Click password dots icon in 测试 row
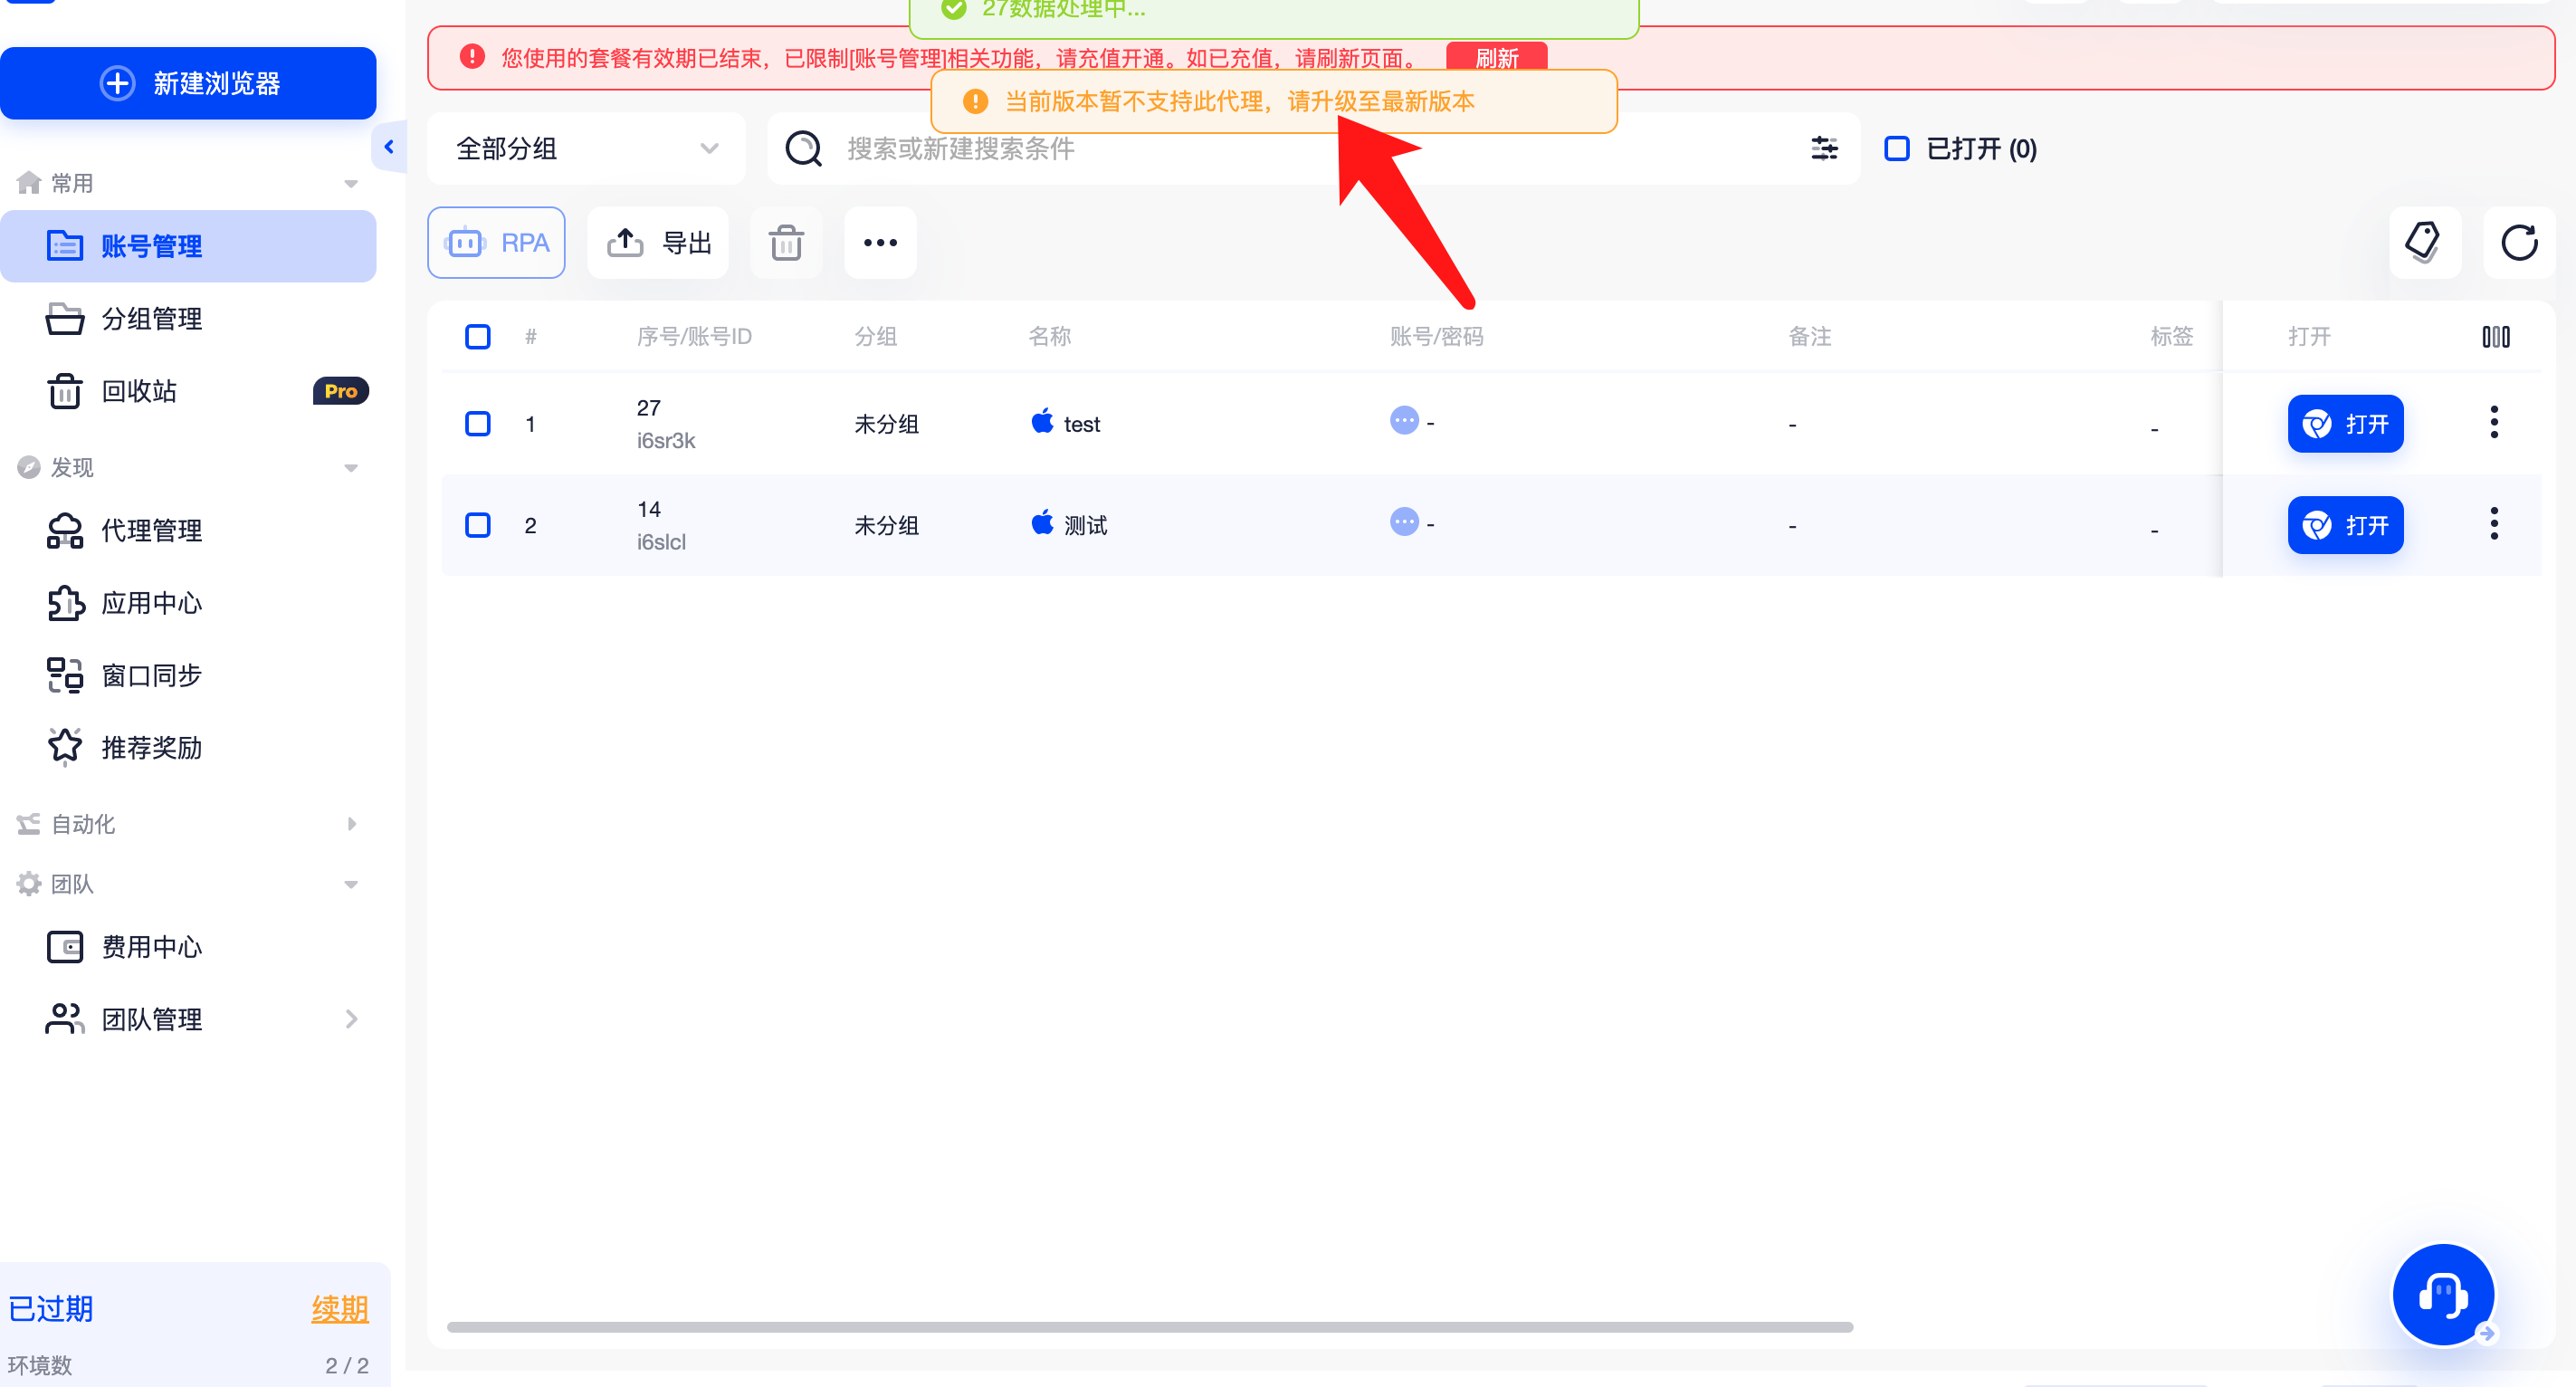The width and height of the screenshot is (2576, 1387). (1404, 522)
